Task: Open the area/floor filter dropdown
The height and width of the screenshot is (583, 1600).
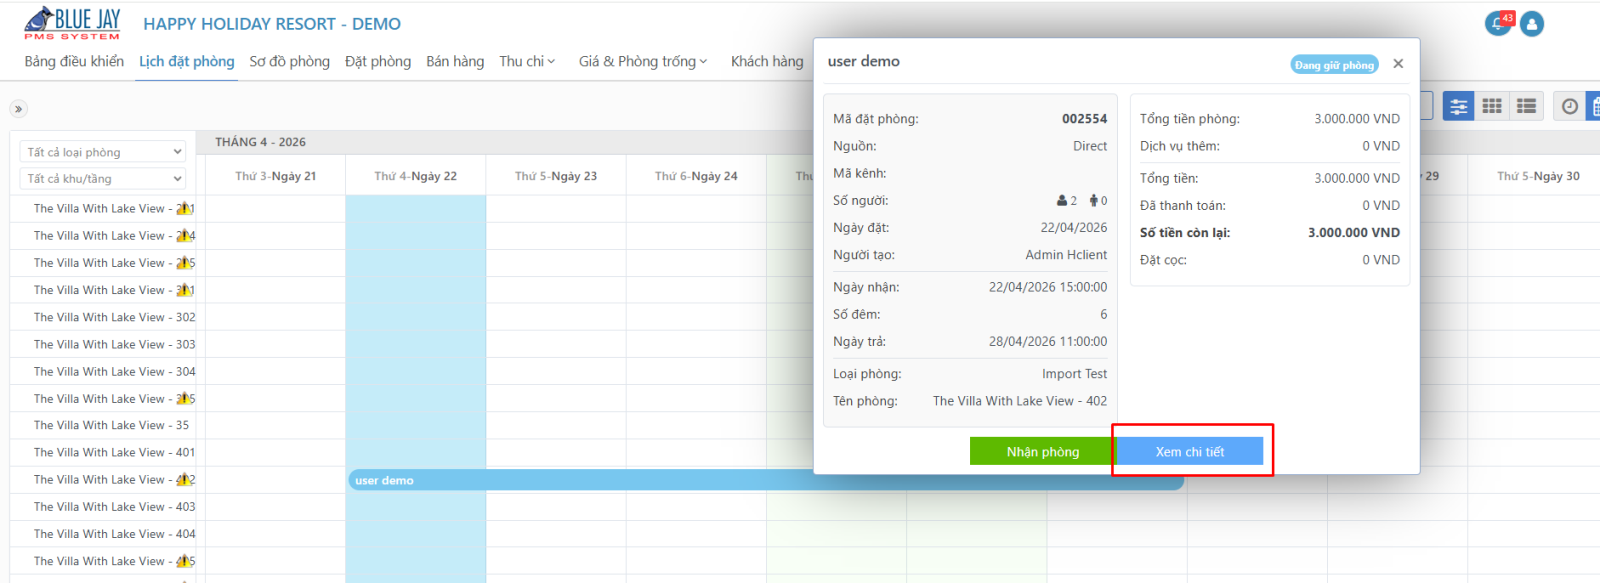Action: pos(103,179)
